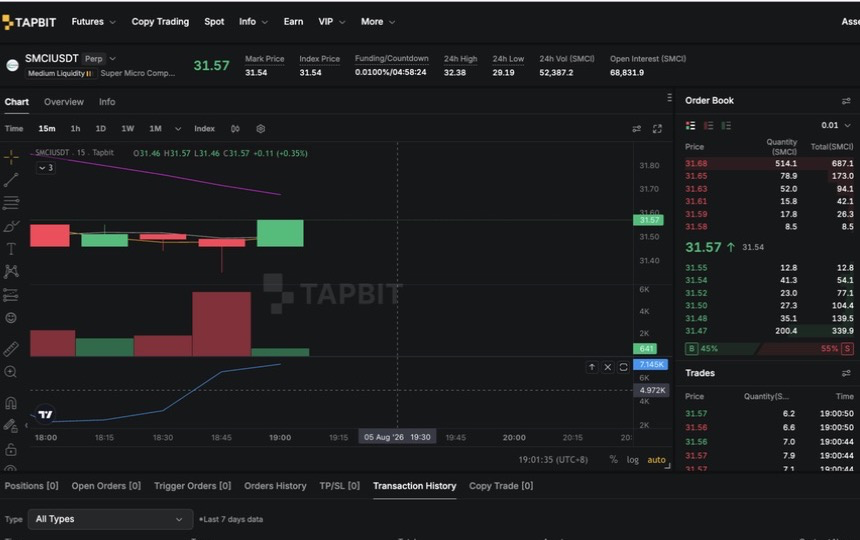Open the Orders History tab
This screenshot has height=540, width=860.
coord(275,486)
